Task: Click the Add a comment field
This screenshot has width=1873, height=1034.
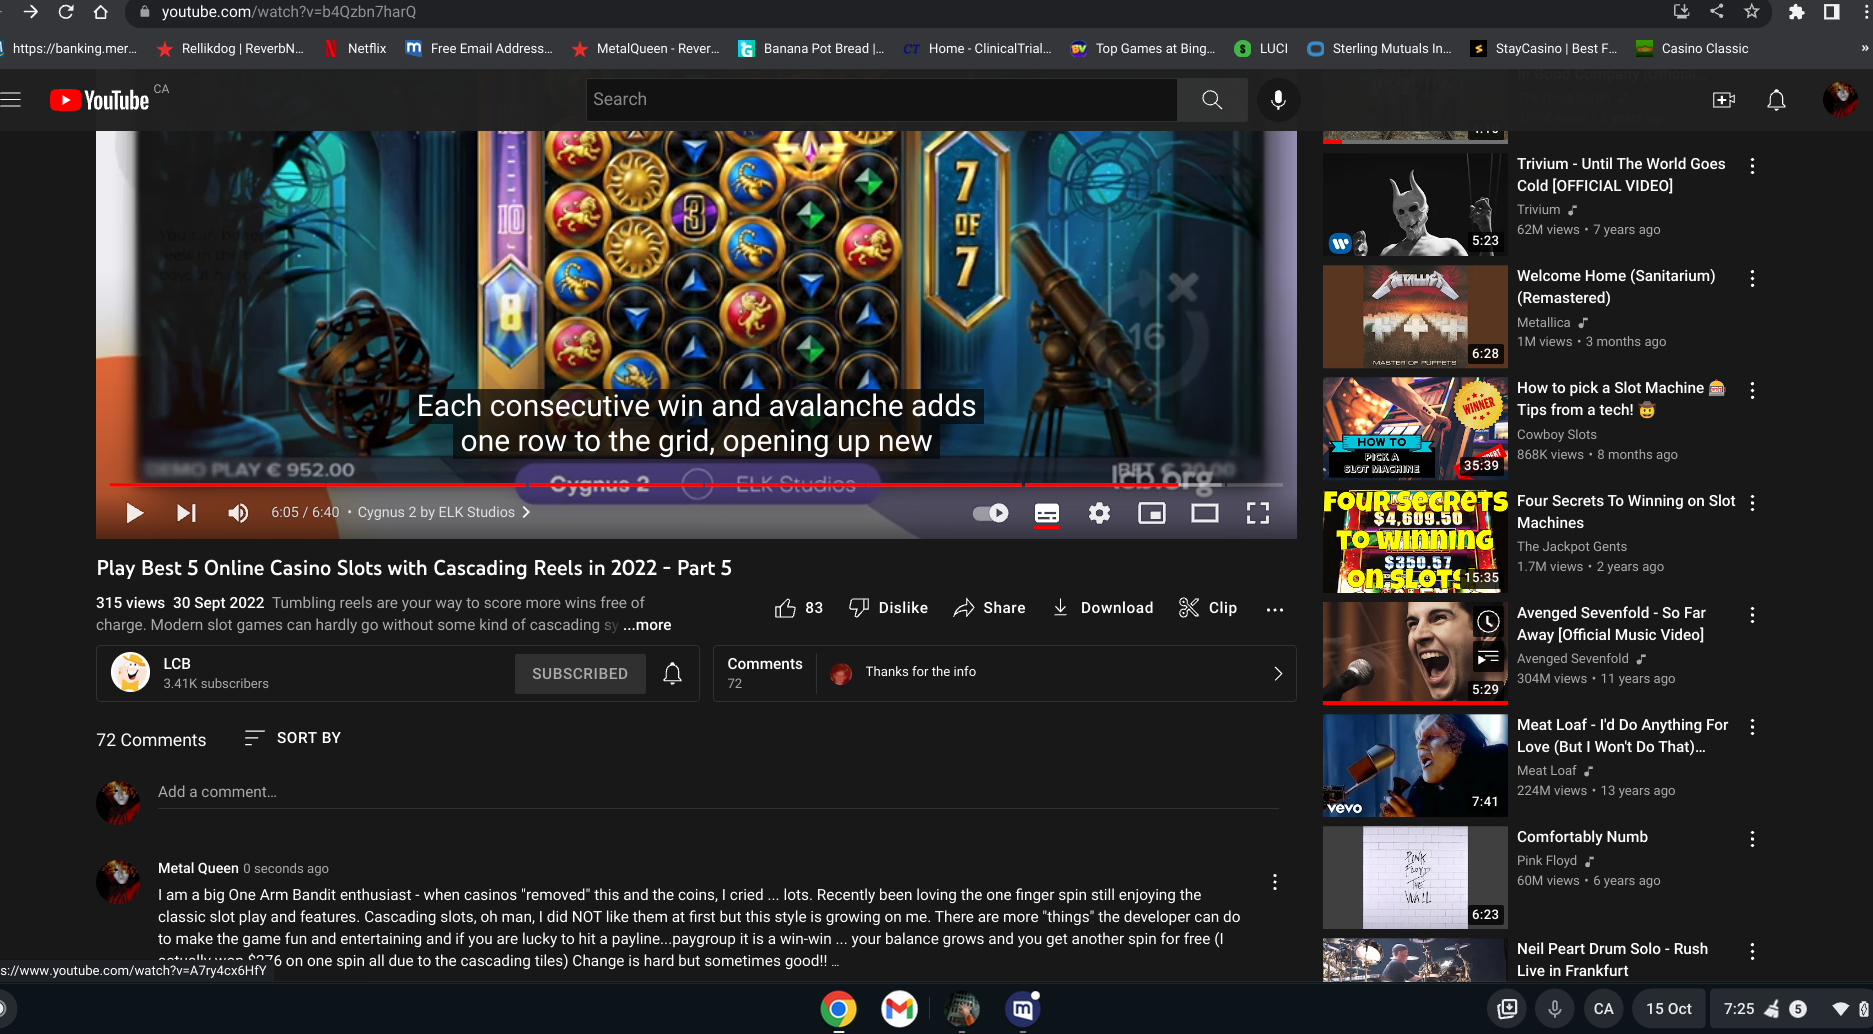Action: 717,792
